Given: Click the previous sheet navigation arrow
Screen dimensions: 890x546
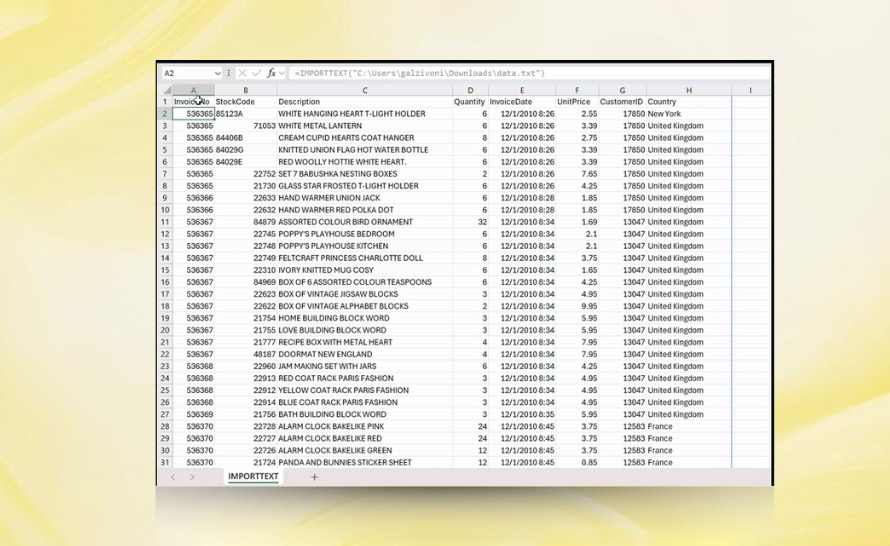Looking at the screenshot, I should tap(172, 477).
